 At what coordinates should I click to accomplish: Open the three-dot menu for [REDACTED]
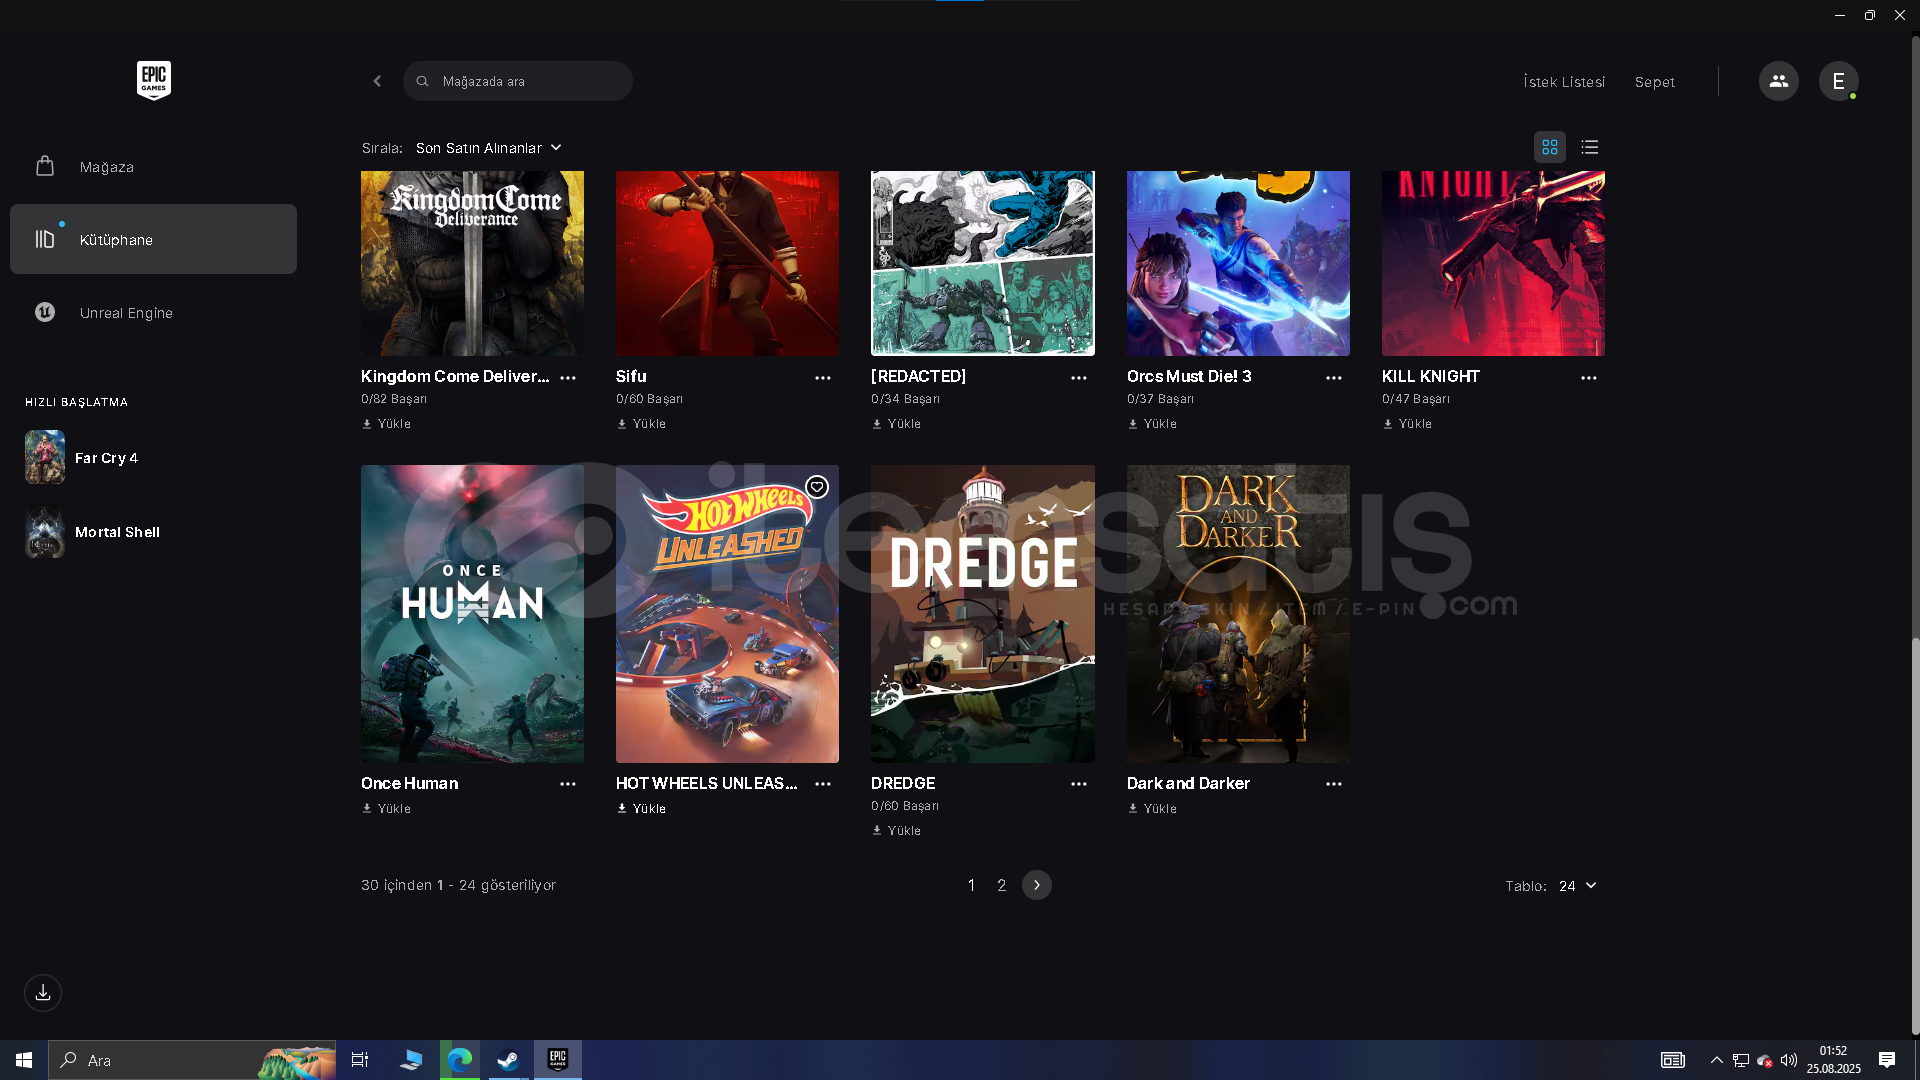1079,377
